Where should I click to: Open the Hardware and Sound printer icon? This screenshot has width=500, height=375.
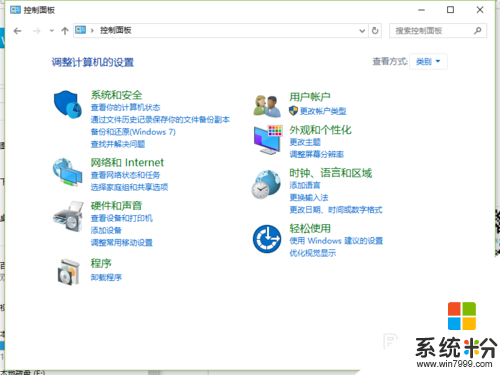[x=68, y=216]
